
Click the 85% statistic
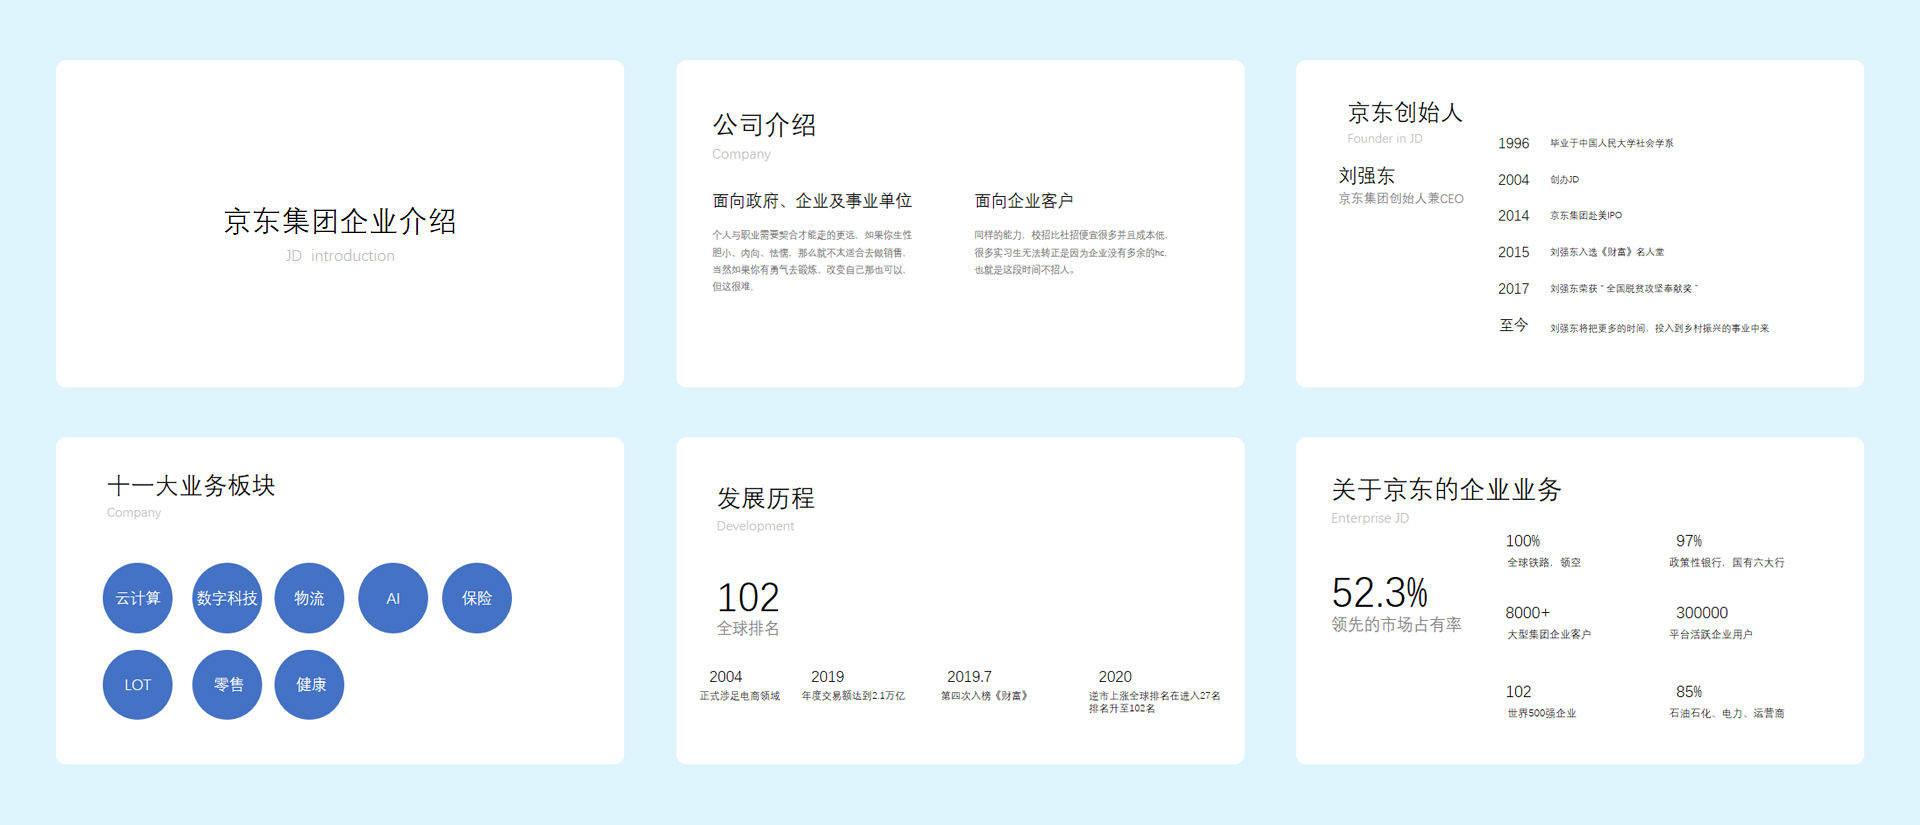click(x=1689, y=692)
